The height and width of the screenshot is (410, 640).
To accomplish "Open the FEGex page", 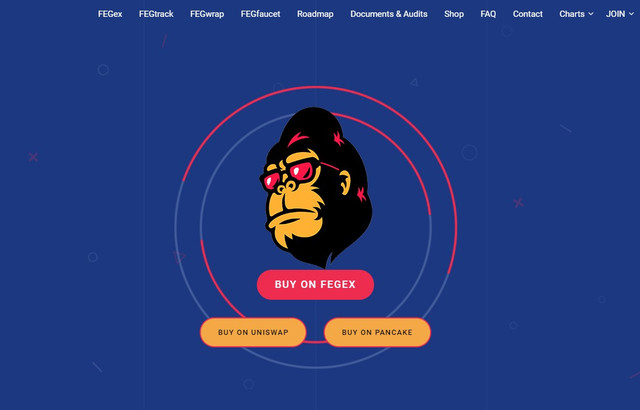I will [110, 14].
